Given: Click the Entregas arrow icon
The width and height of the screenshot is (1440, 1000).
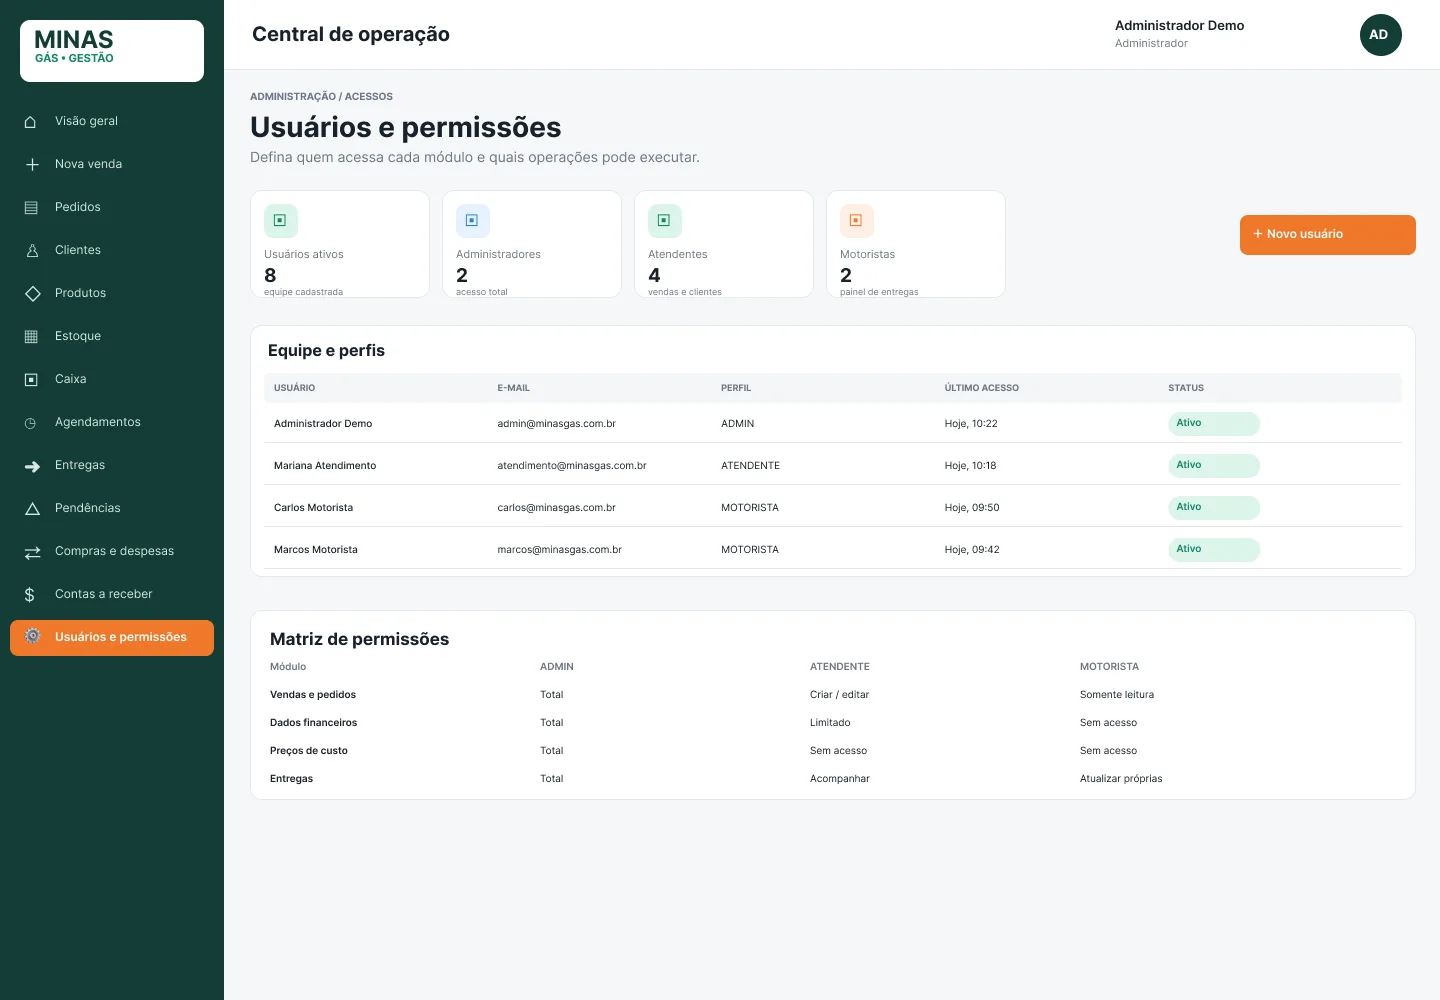Looking at the screenshot, I should (32, 466).
